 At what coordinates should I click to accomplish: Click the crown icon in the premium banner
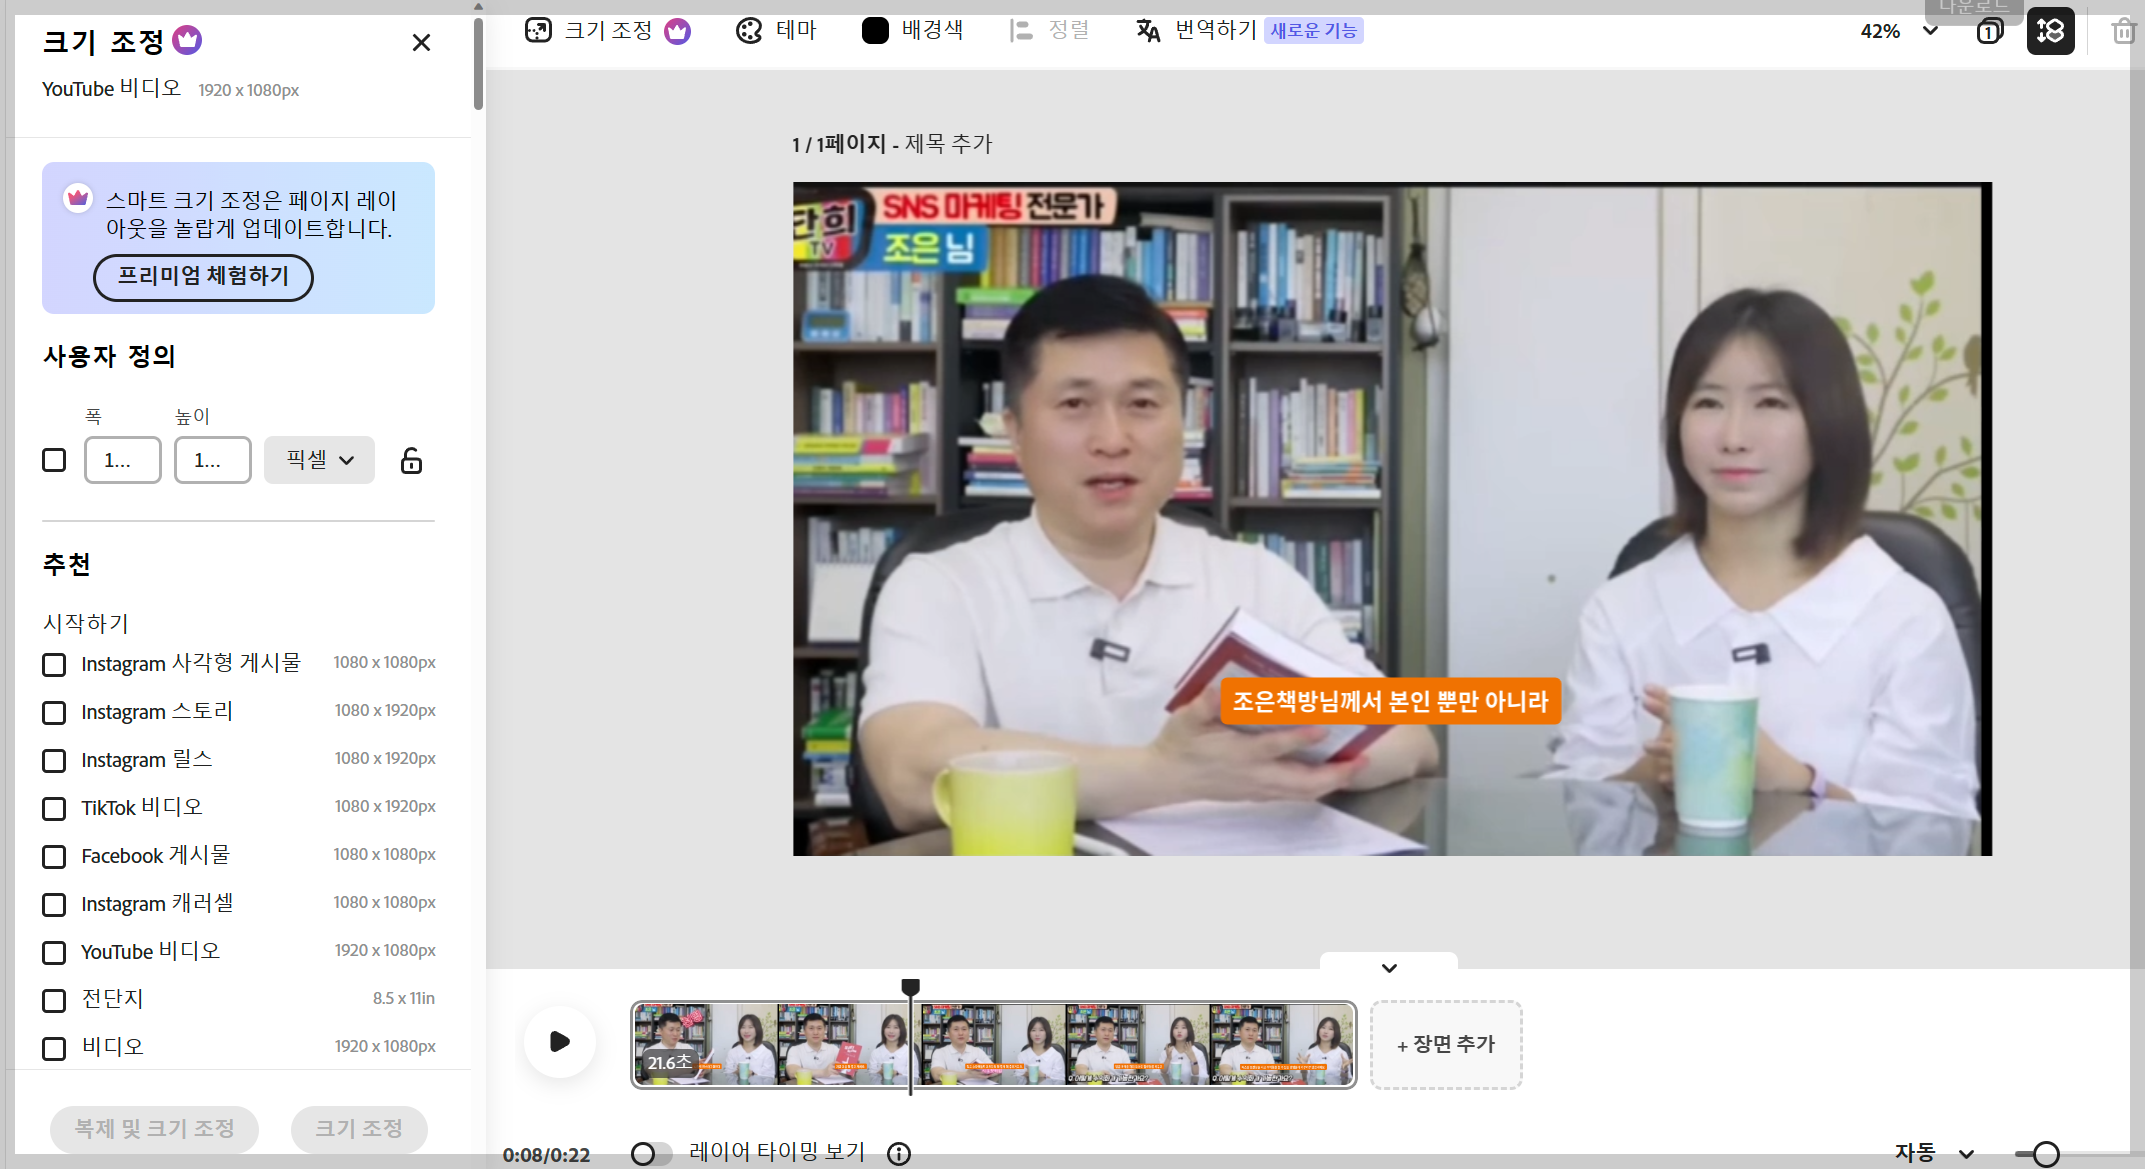point(78,198)
